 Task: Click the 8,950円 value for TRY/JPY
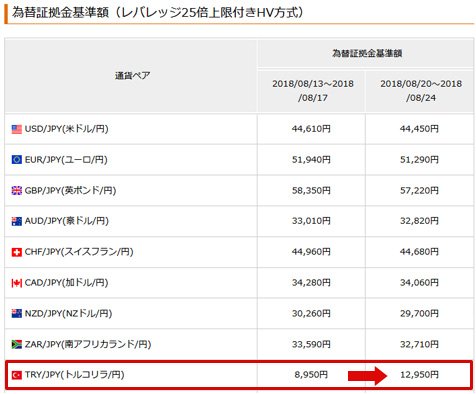[x=311, y=375]
